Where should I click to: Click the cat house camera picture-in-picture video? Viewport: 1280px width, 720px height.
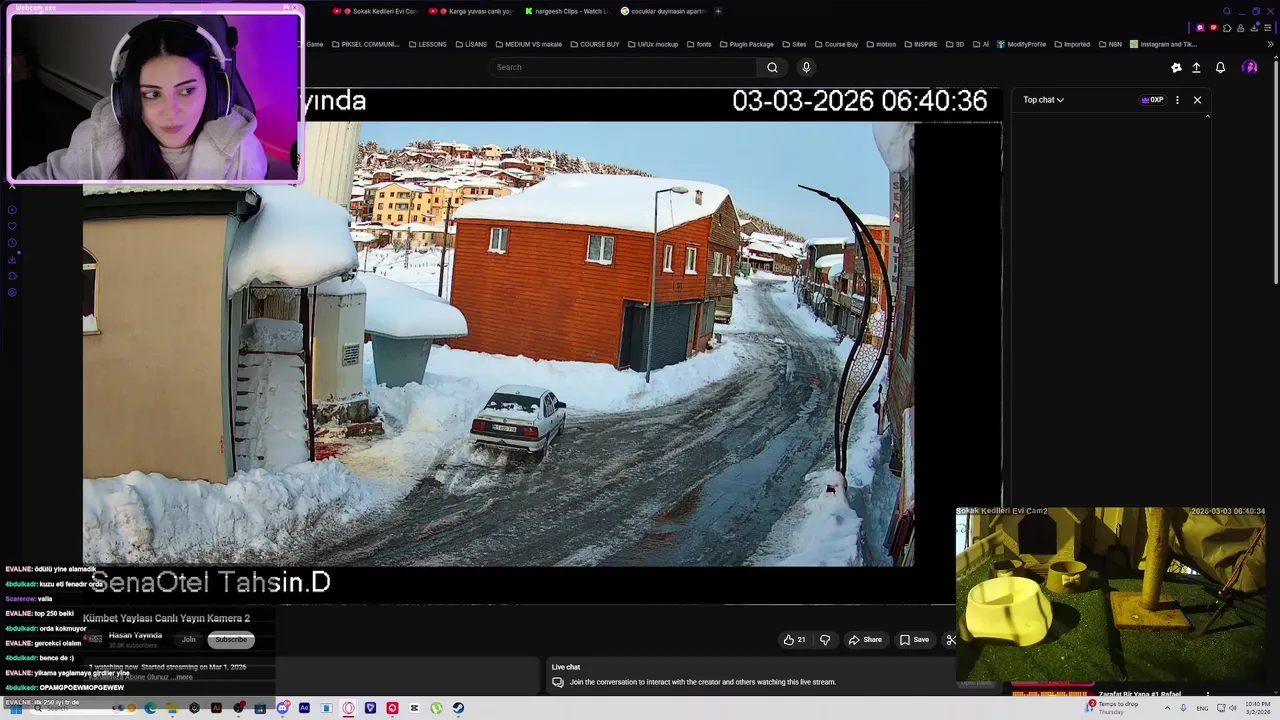1111,594
